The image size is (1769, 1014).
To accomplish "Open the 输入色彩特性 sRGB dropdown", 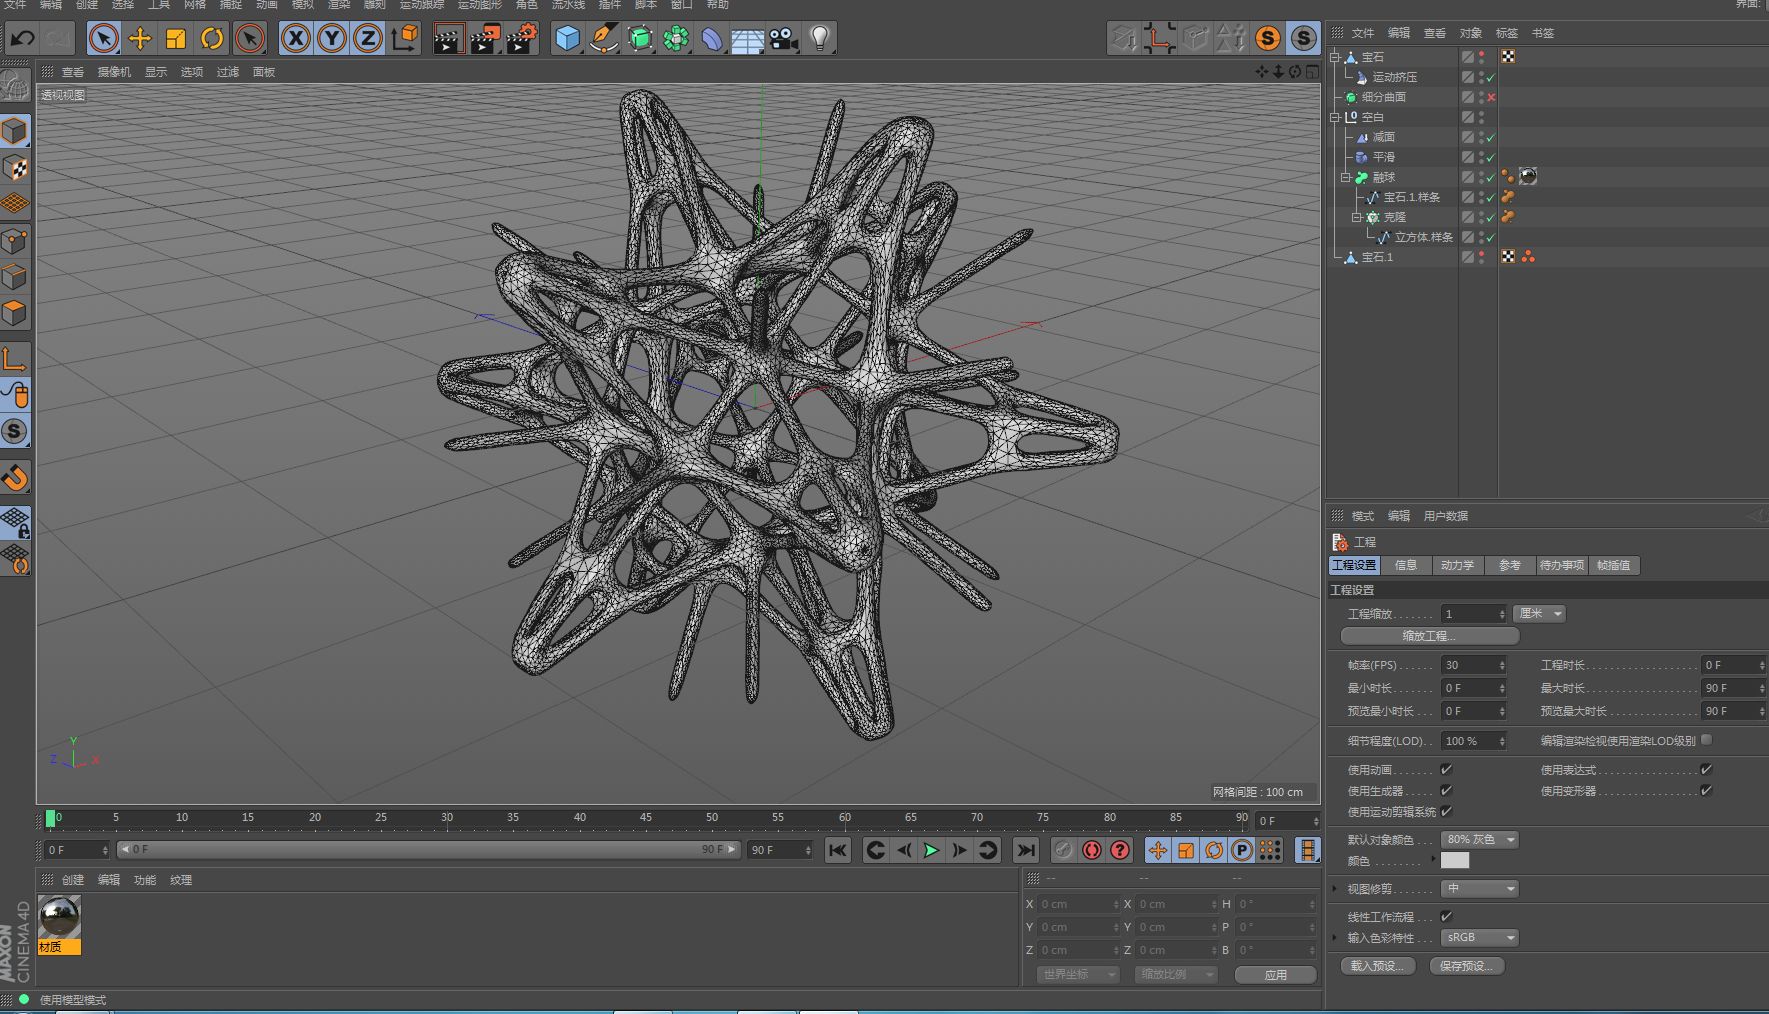I will coord(1479,937).
